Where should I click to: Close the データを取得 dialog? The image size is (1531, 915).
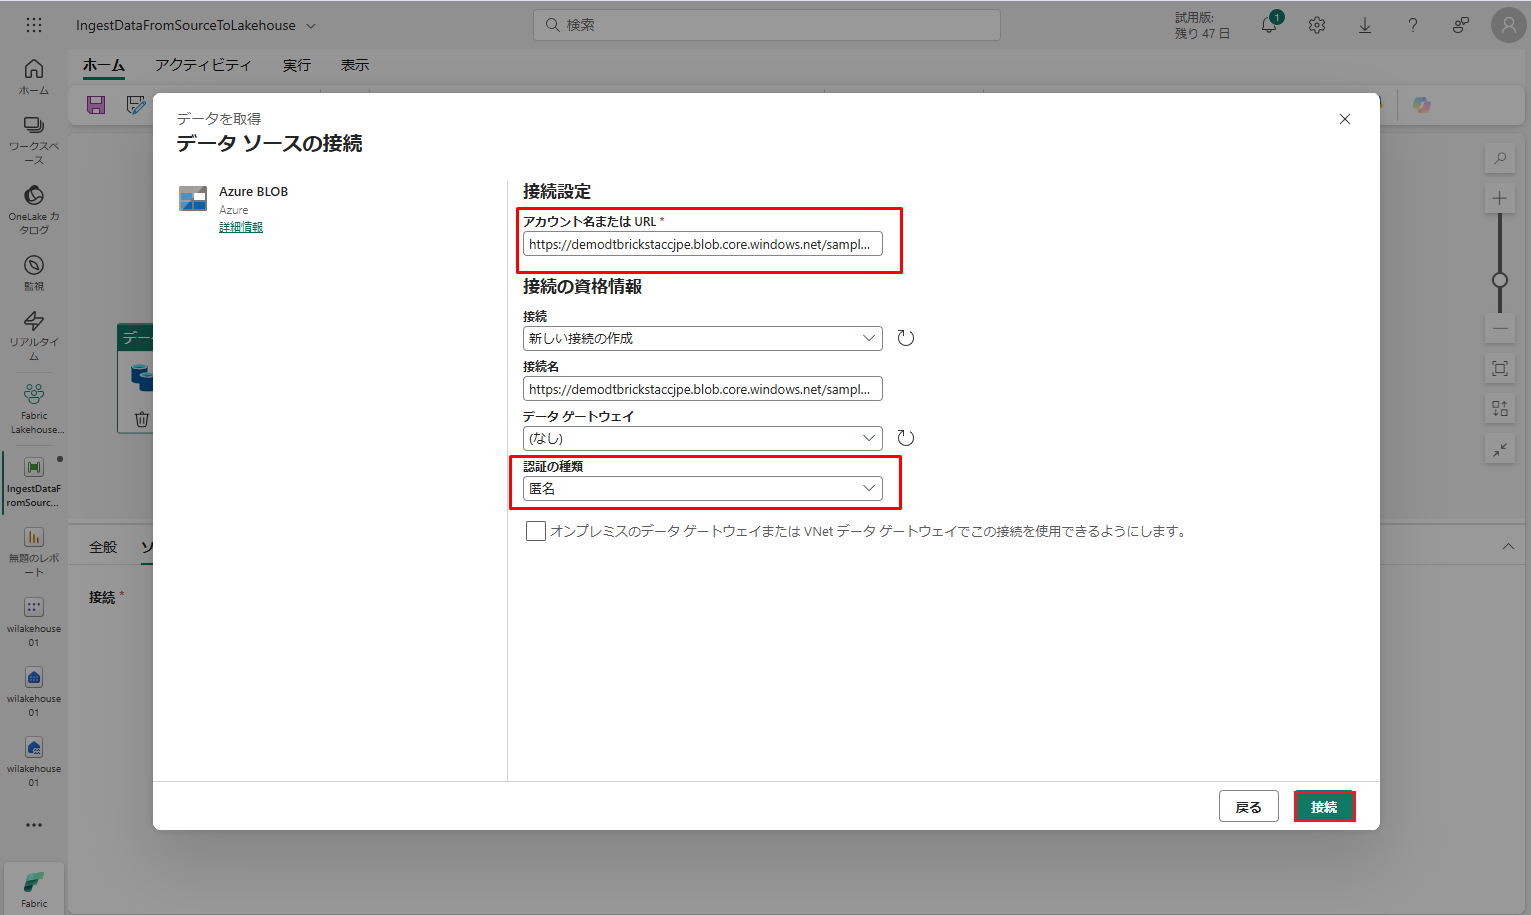1345,119
